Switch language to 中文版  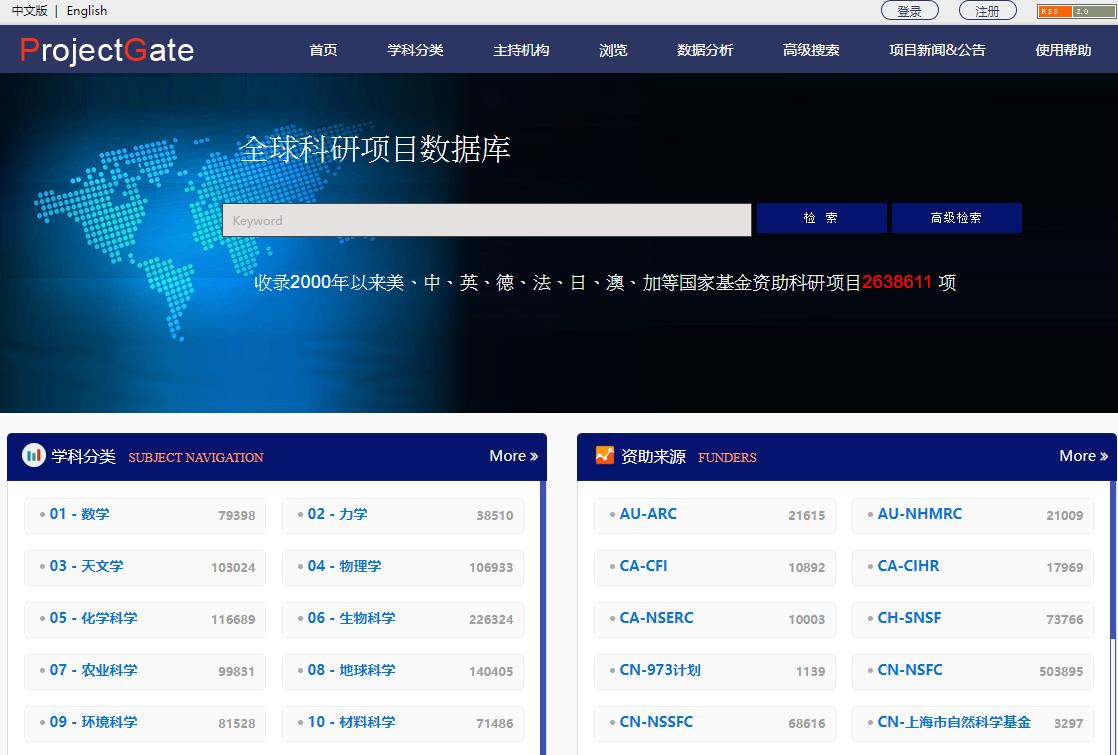[29, 11]
